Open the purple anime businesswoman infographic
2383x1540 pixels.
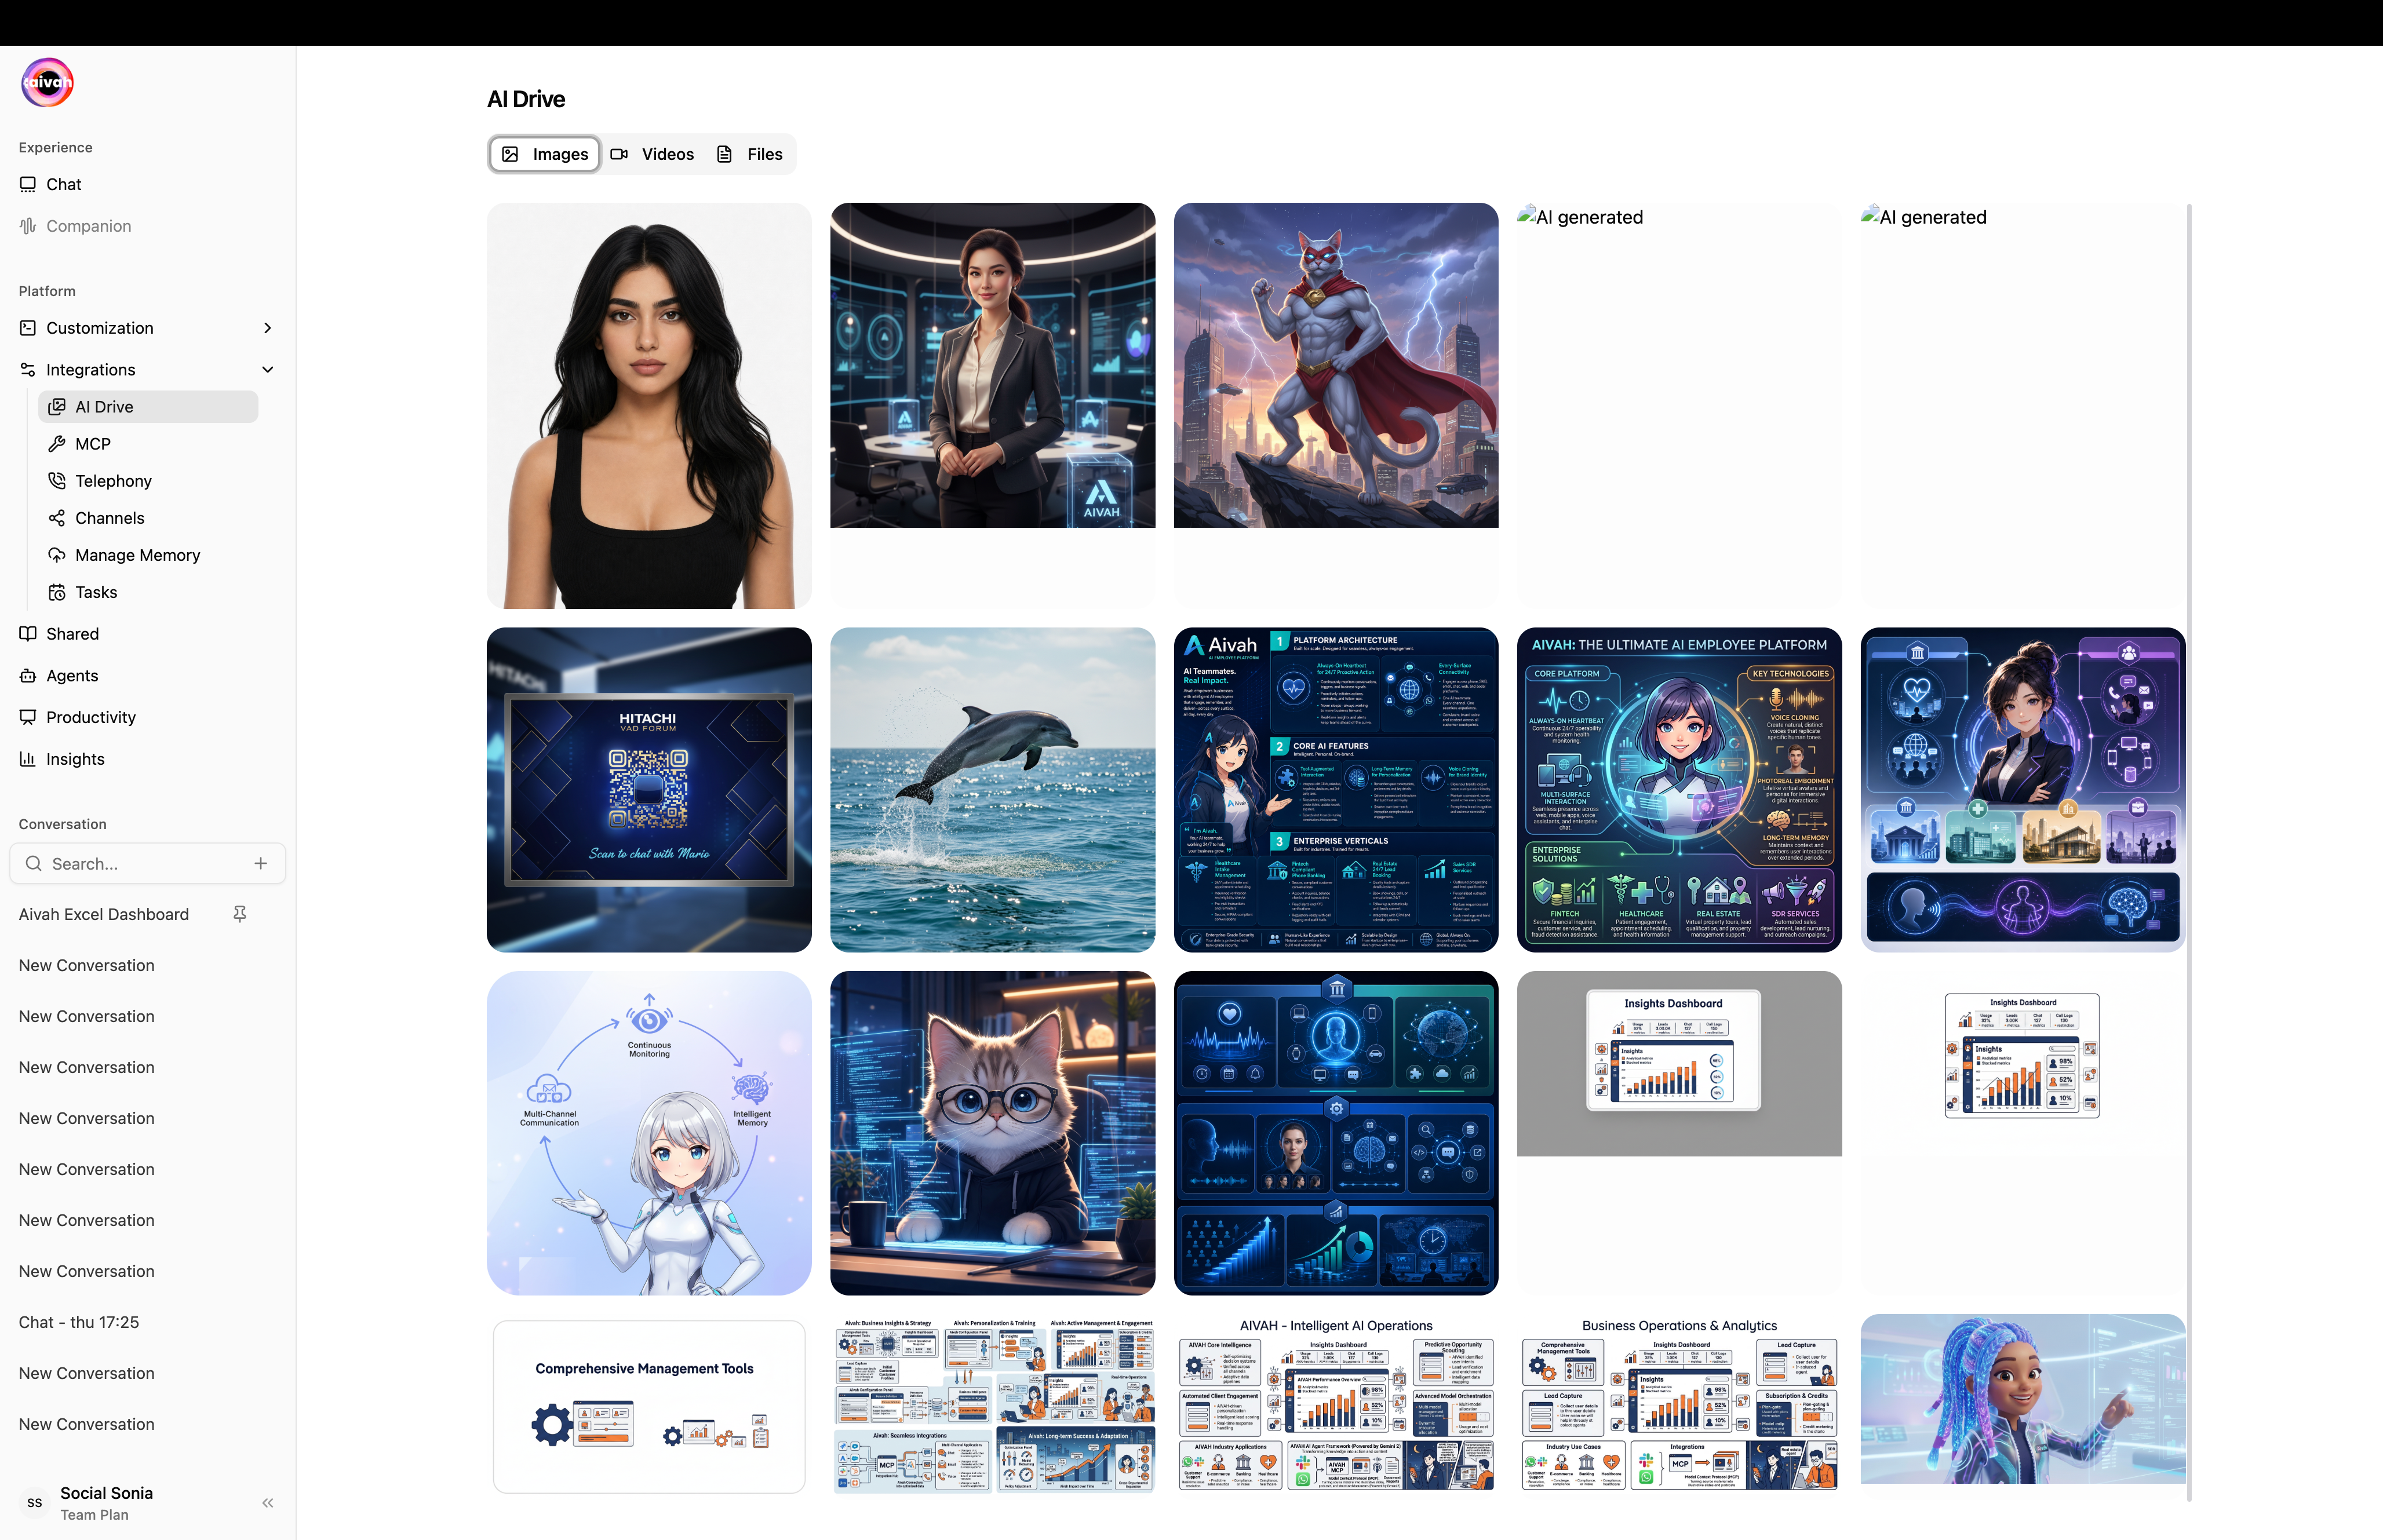tap(2022, 790)
